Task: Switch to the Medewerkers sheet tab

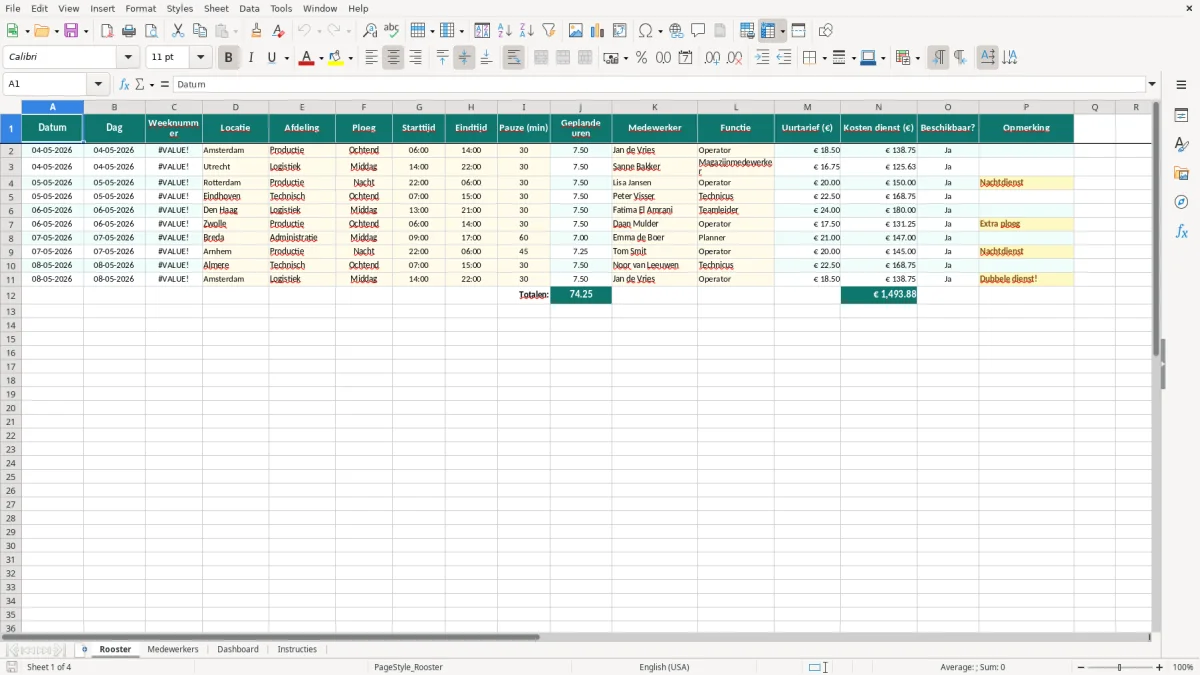Action: 173,649
